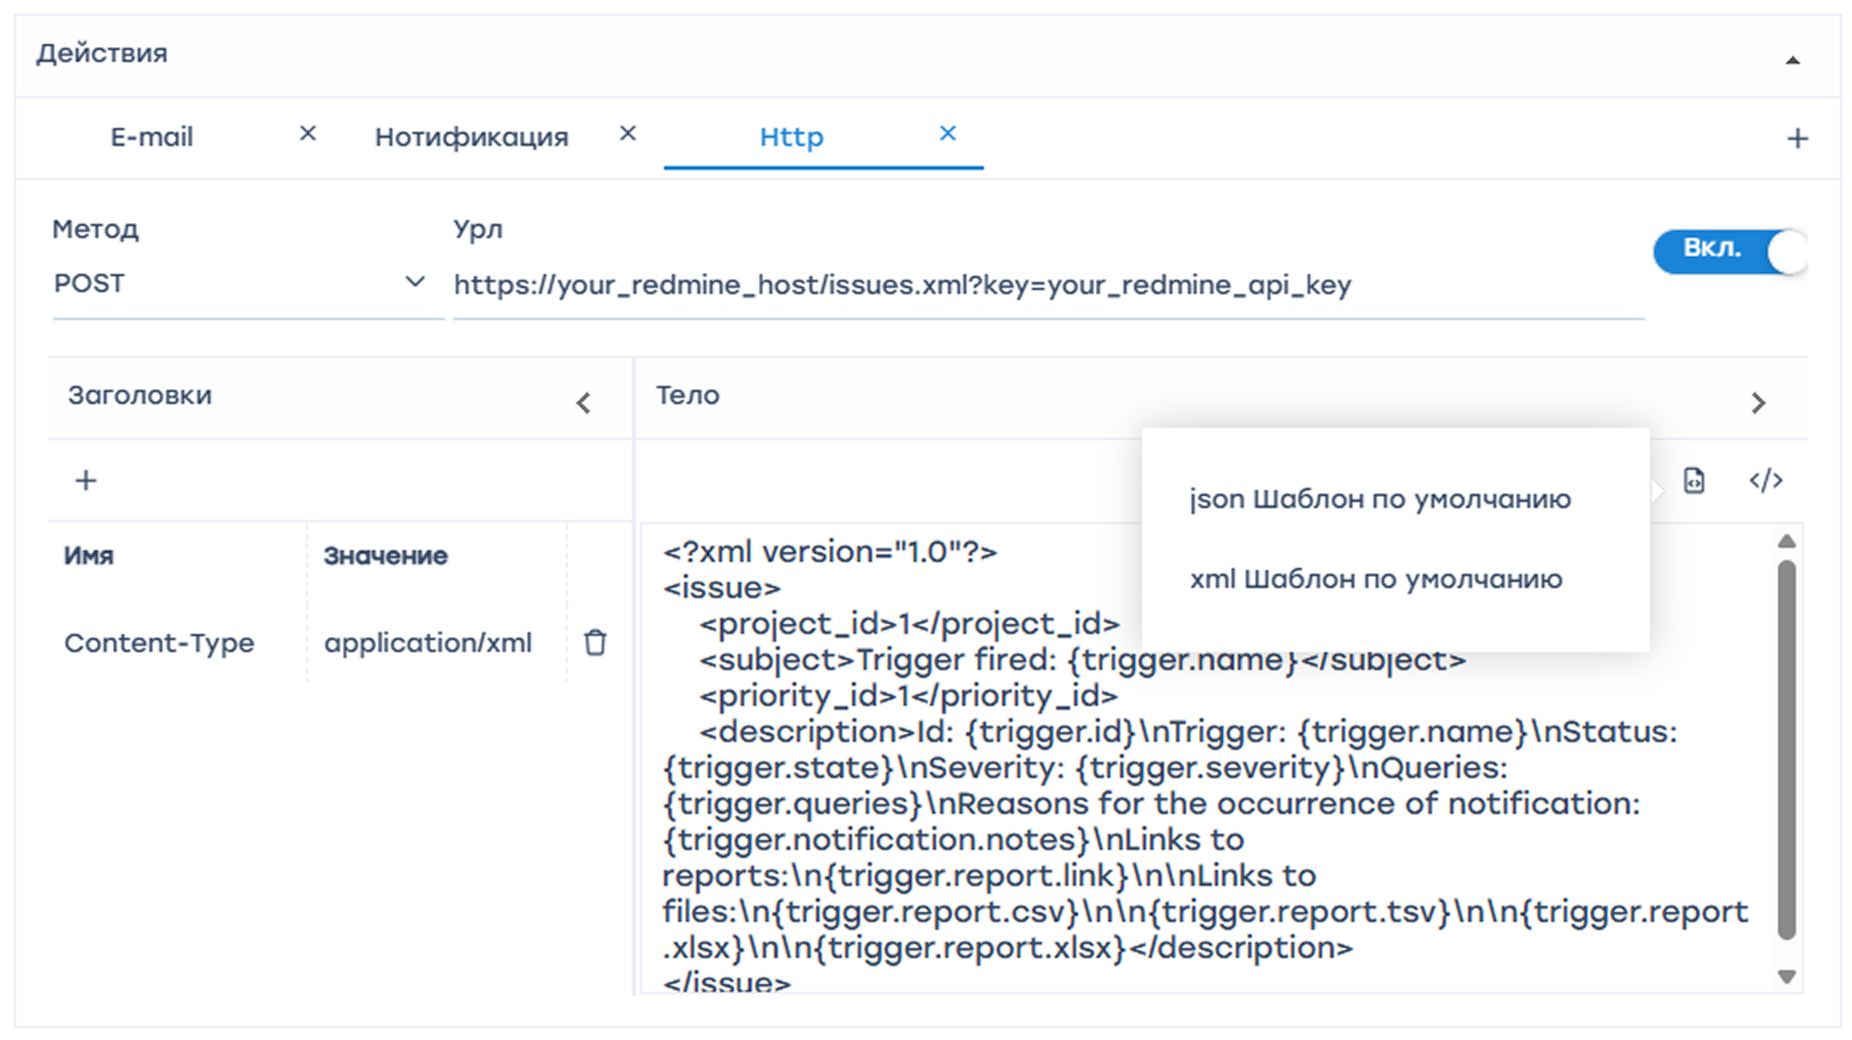Toggle the Вкл. switch off
Viewport: 1852px width, 1040px height.
[1730, 251]
